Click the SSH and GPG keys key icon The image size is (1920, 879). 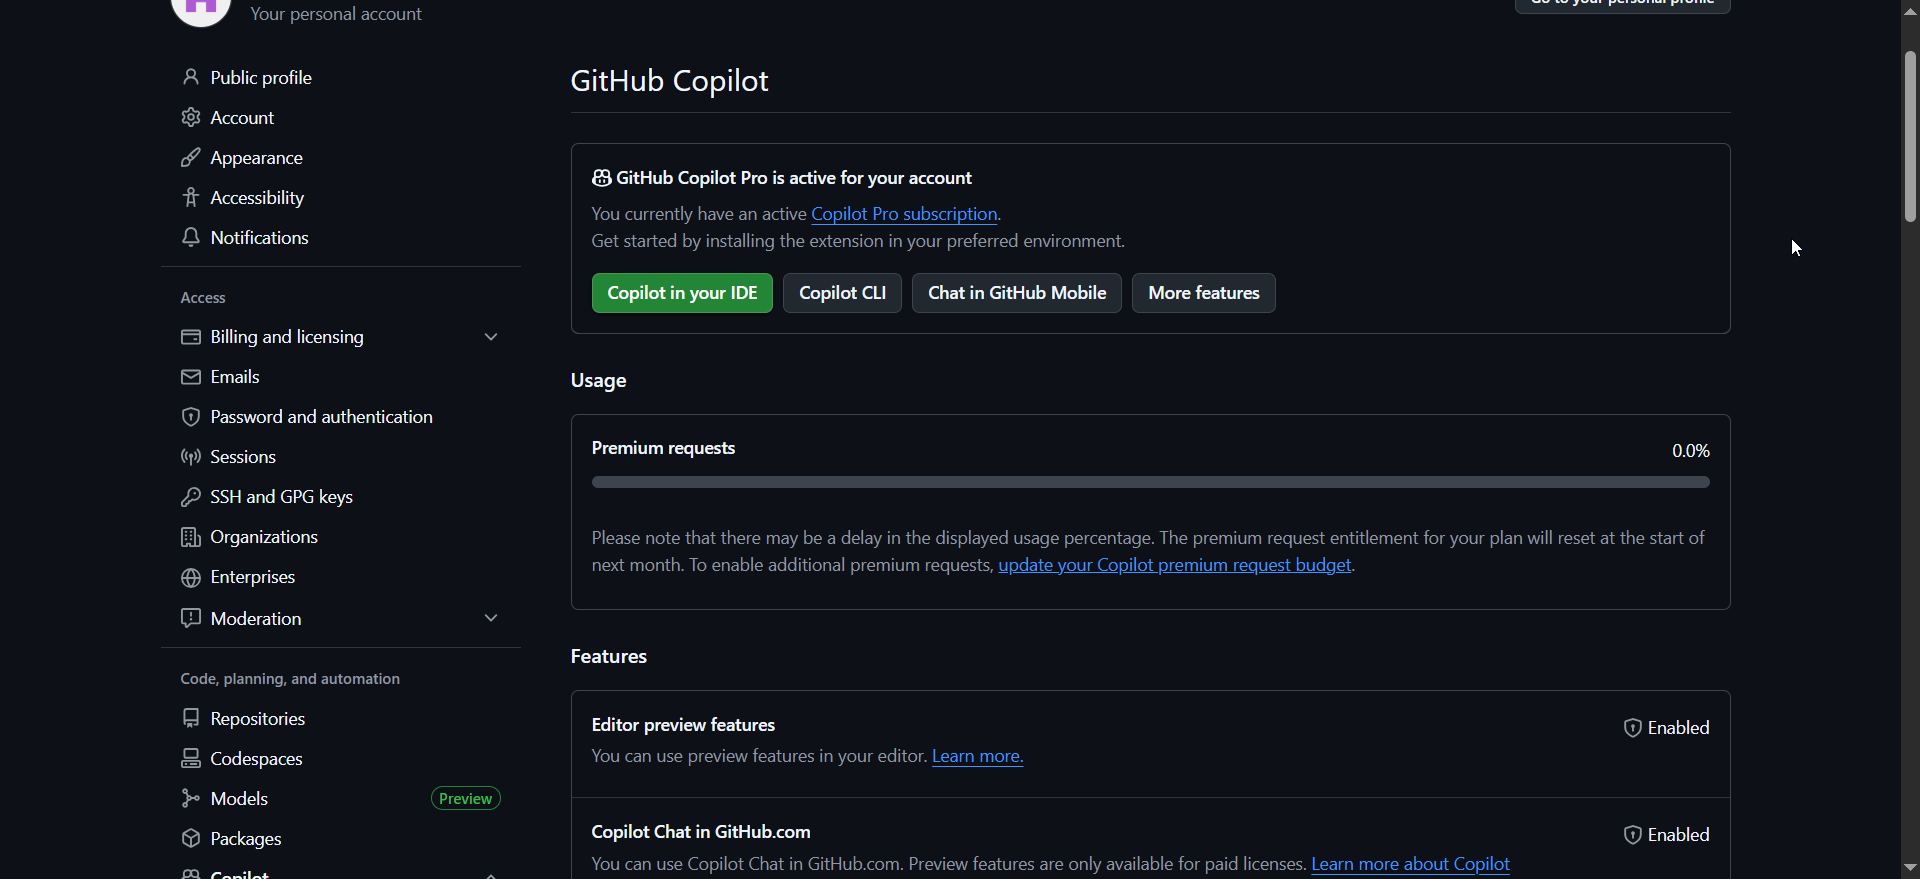pos(191,497)
